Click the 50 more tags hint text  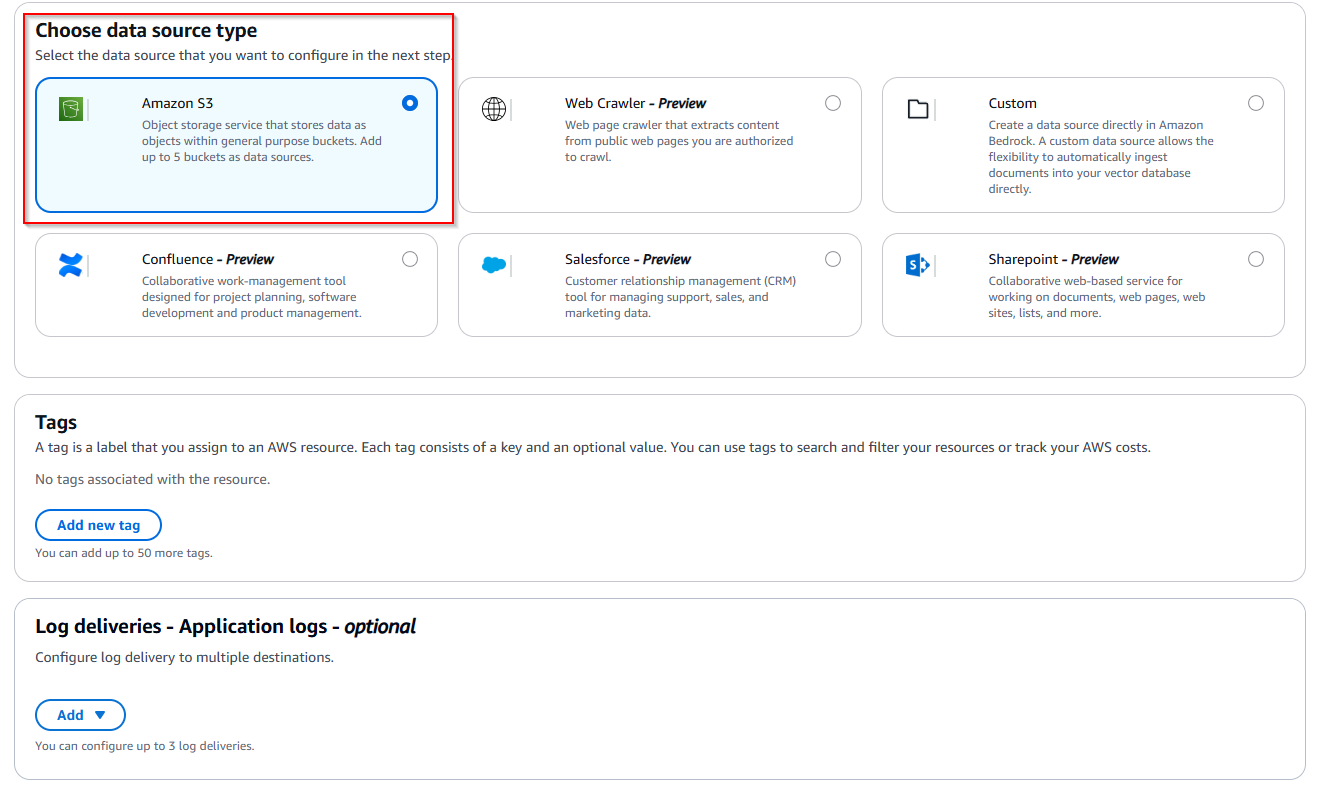click(124, 553)
